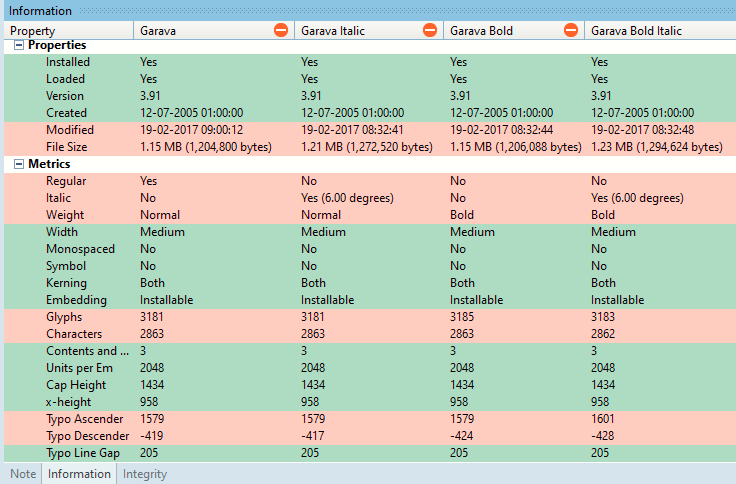Click modified time 19-02-2017 09:00:12
Image resolution: width=736 pixels, height=484 pixels.
pyautogui.click(x=192, y=130)
